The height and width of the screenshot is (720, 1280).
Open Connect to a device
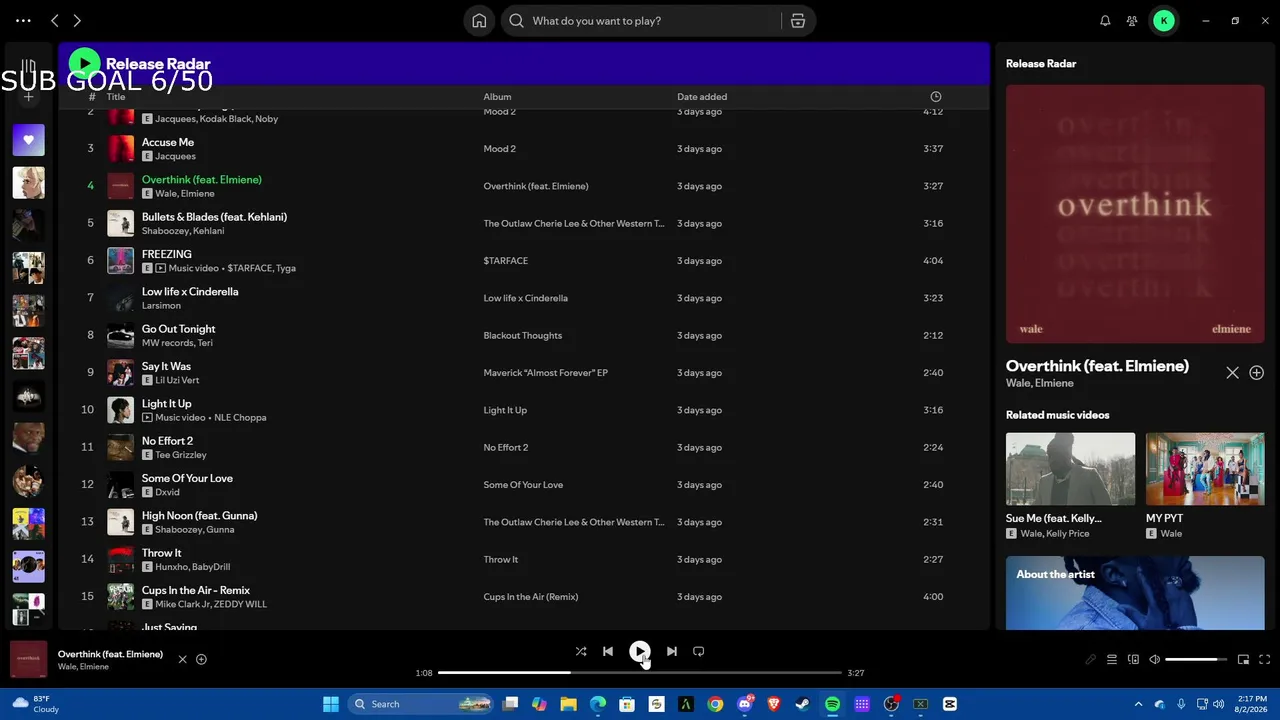click(x=1133, y=660)
